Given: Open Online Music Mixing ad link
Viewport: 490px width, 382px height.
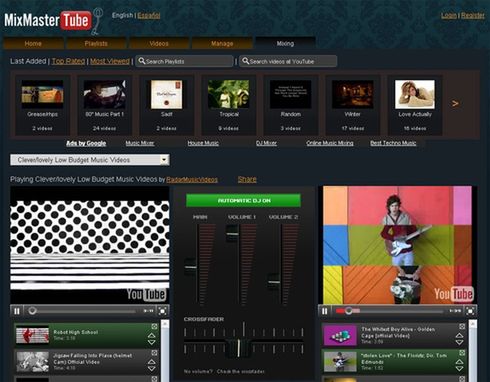Looking at the screenshot, I should pos(330,143).
